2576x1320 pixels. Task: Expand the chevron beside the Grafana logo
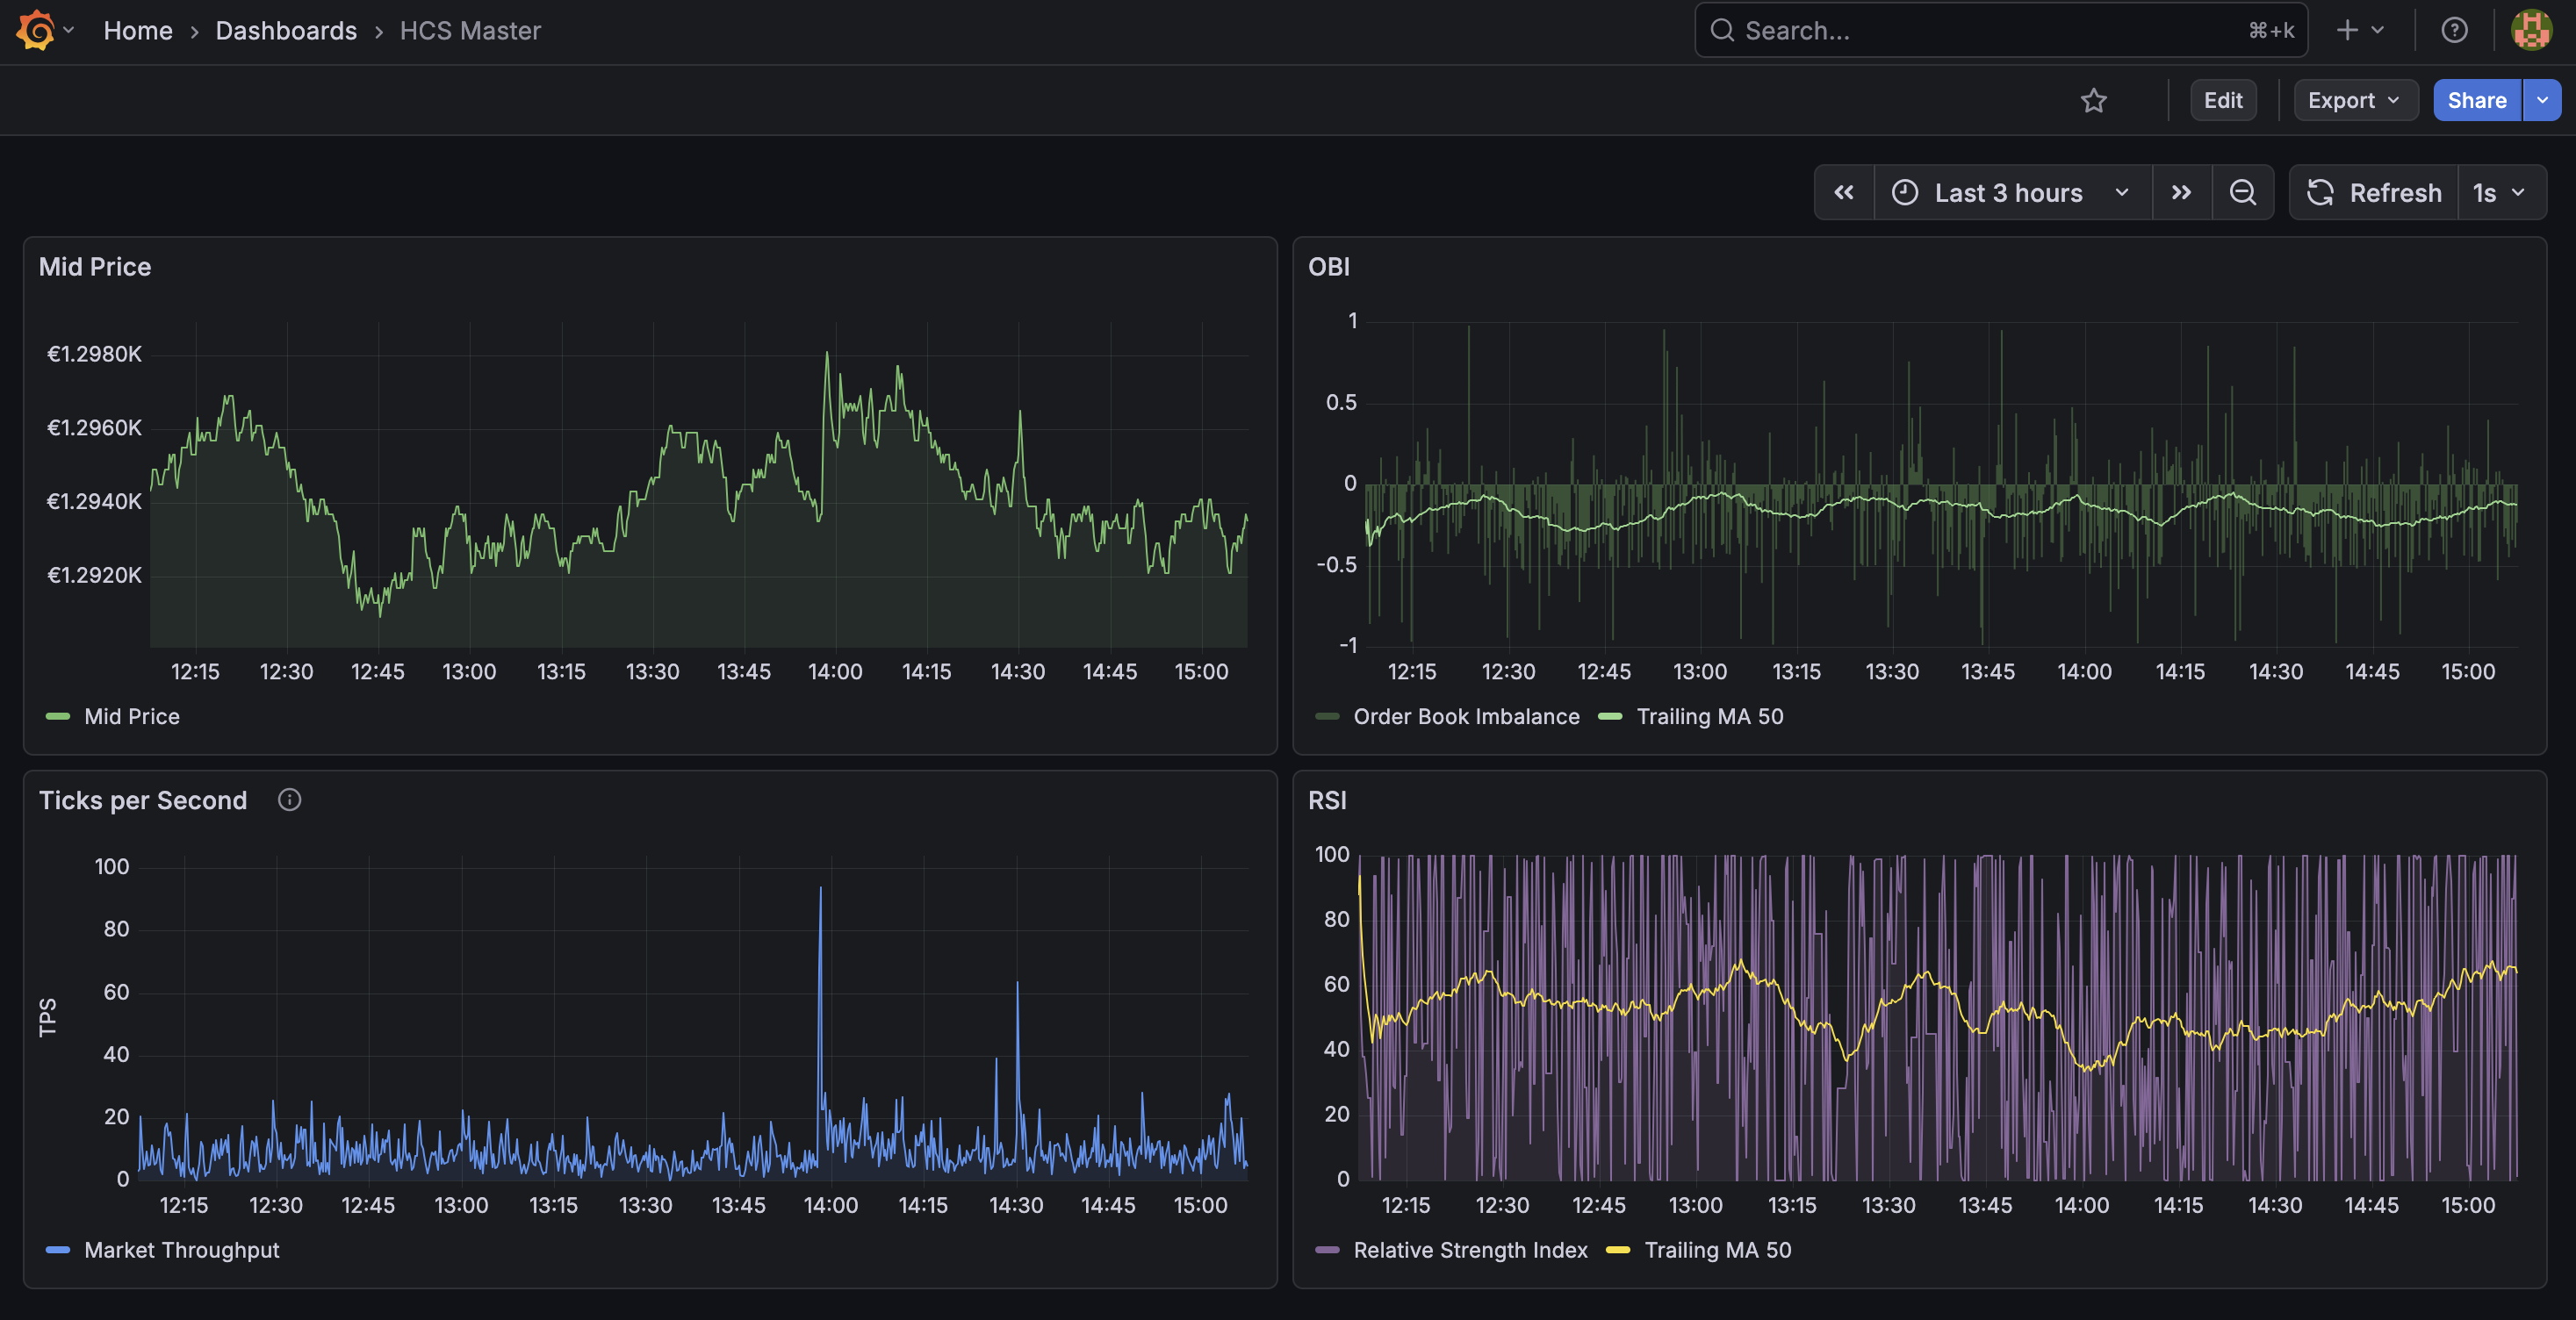(x=69, y=30)
